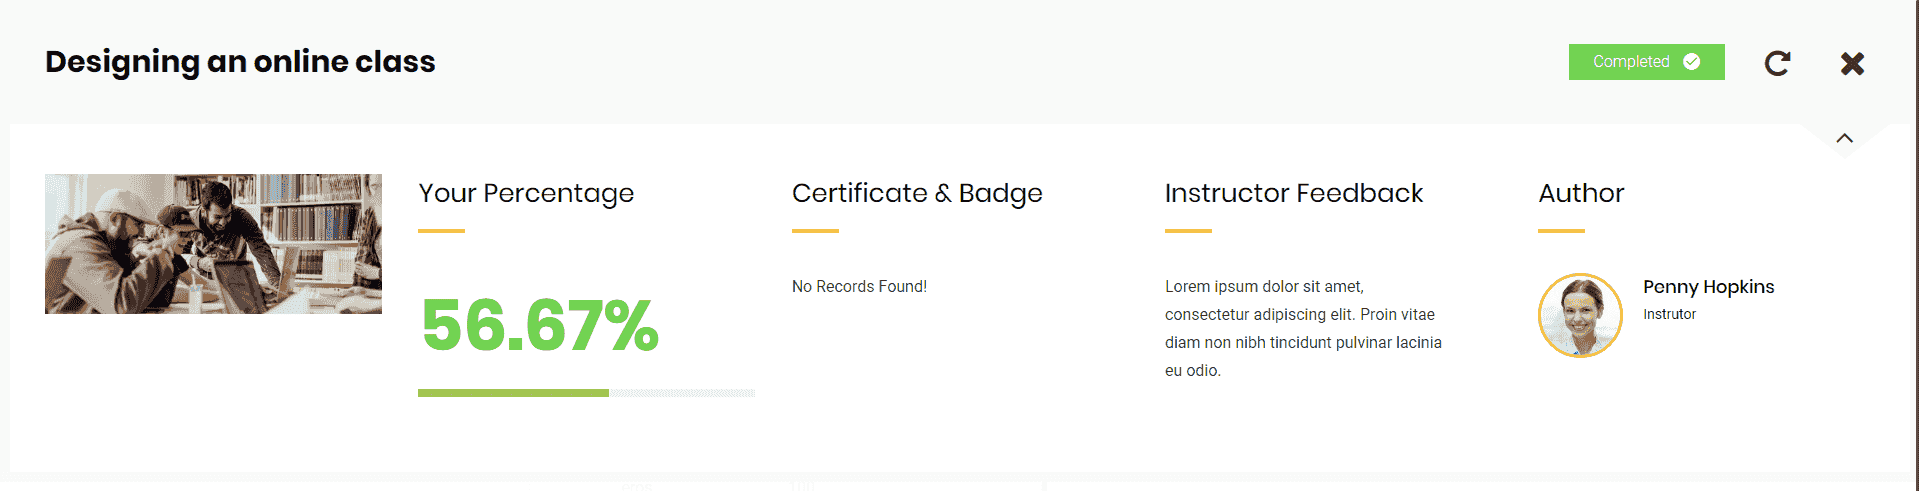Click Penny Hopkins avatar photo
This screenshot has height=491, width=1919.
pyautogui.click(x=1580, y=315)
